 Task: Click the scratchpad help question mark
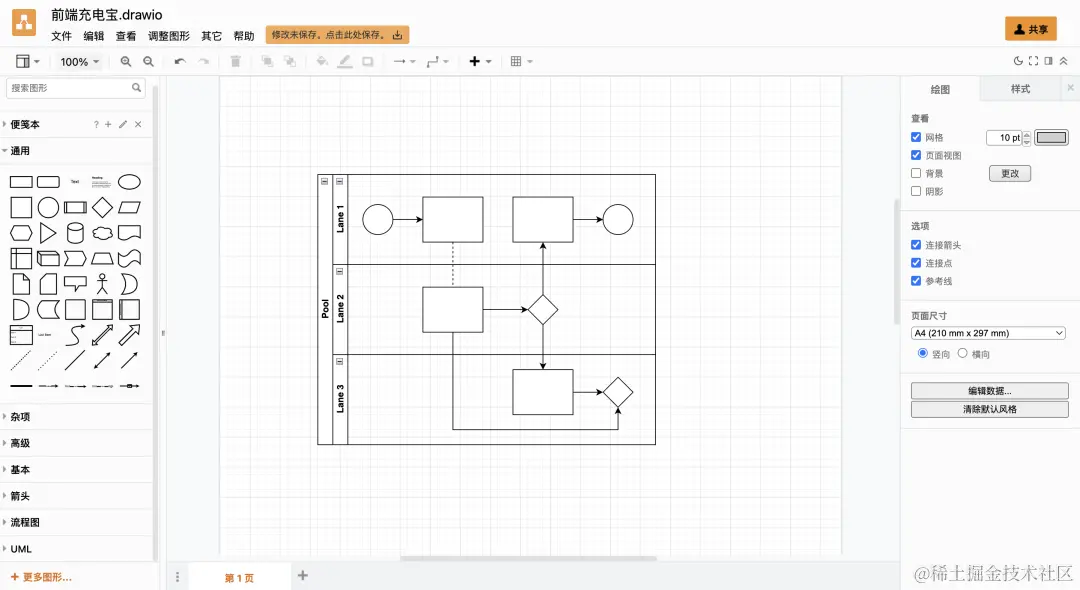pos(96,125)
